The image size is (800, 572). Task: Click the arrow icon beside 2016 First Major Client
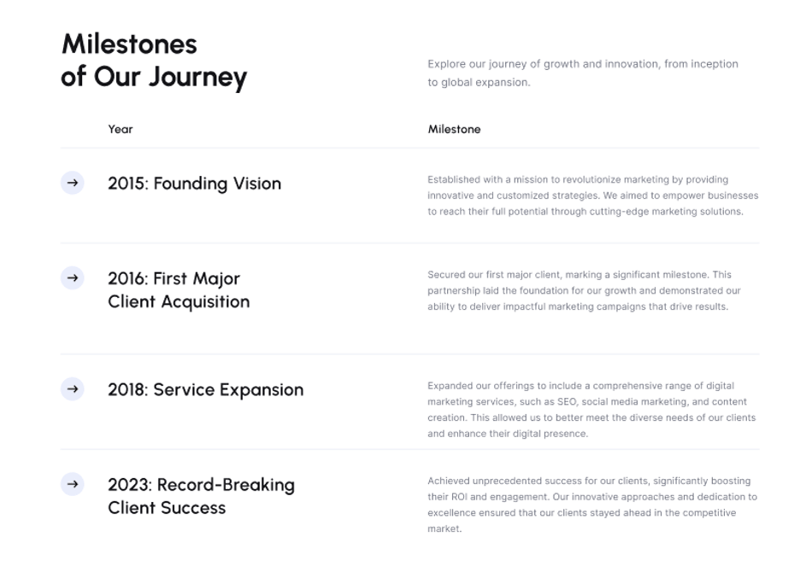pyautogui.click(x=72, y=278)
